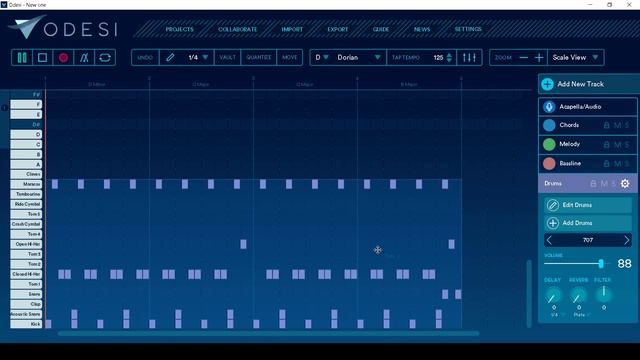Click the red Bassline track circle
640x360 pixels.
pos(549,164)
